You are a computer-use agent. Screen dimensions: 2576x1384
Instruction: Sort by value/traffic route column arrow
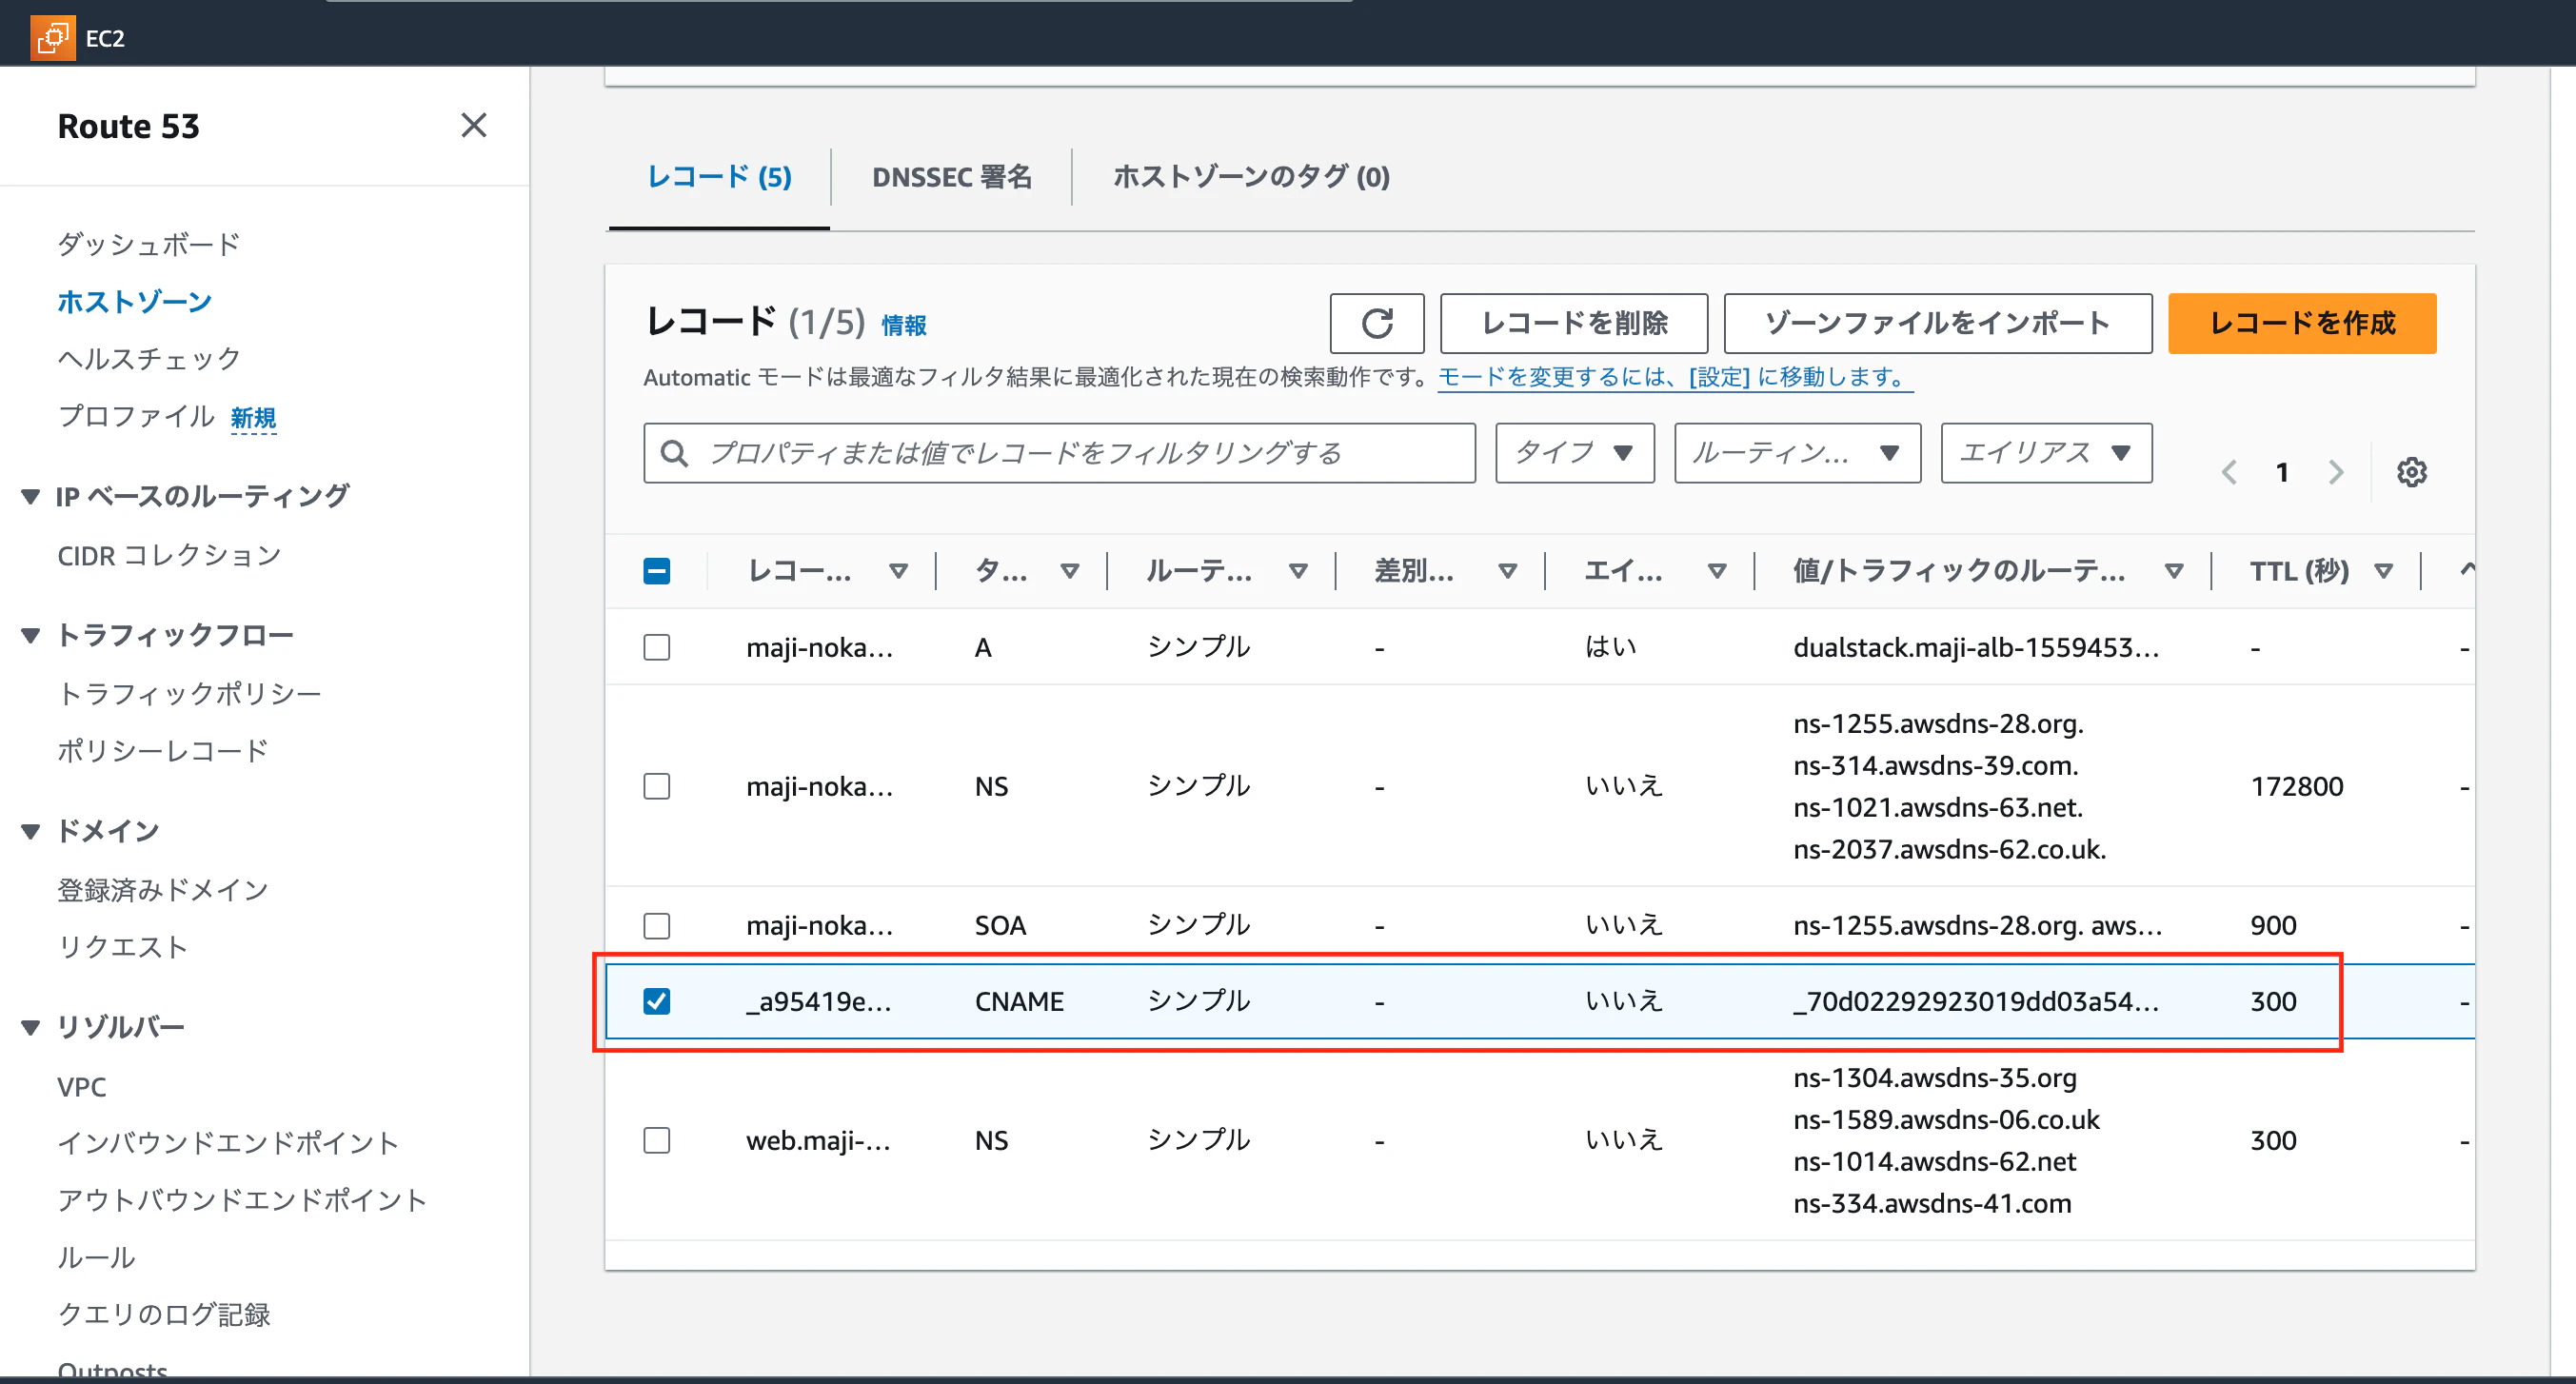coord(2173,571)
